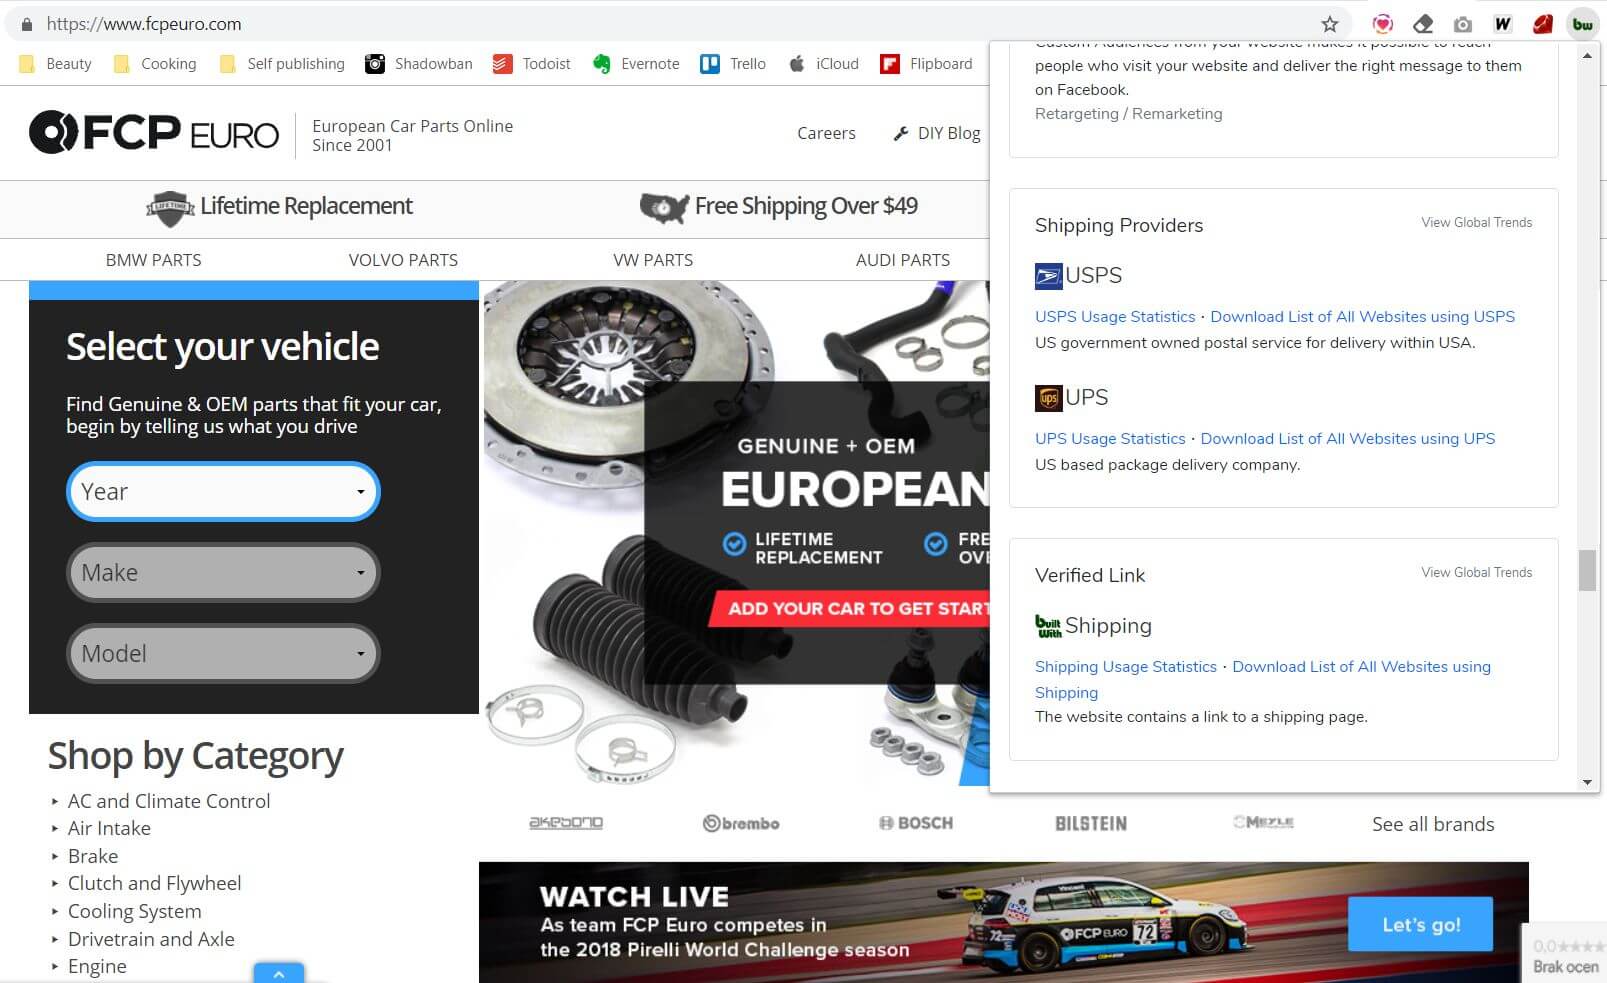Open the DIY Blog link
The height and width of the screenshot is (983, 1607).
coord(936,133)
